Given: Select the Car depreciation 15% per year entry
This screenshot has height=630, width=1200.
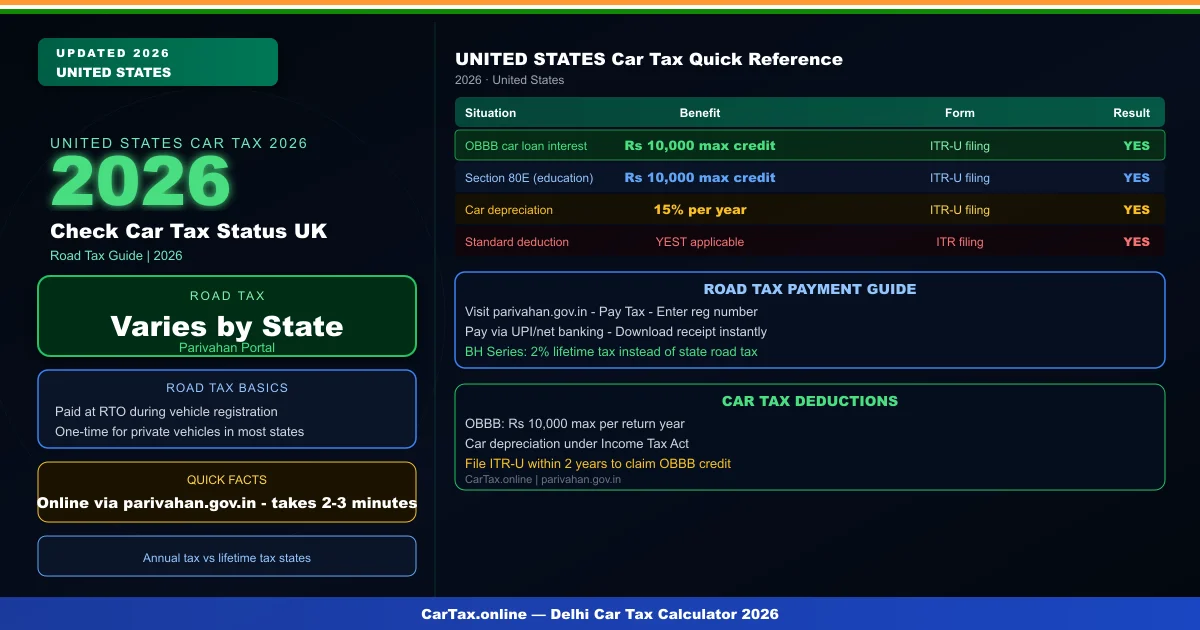Looking at the screenshot, I should click(700, 210).
